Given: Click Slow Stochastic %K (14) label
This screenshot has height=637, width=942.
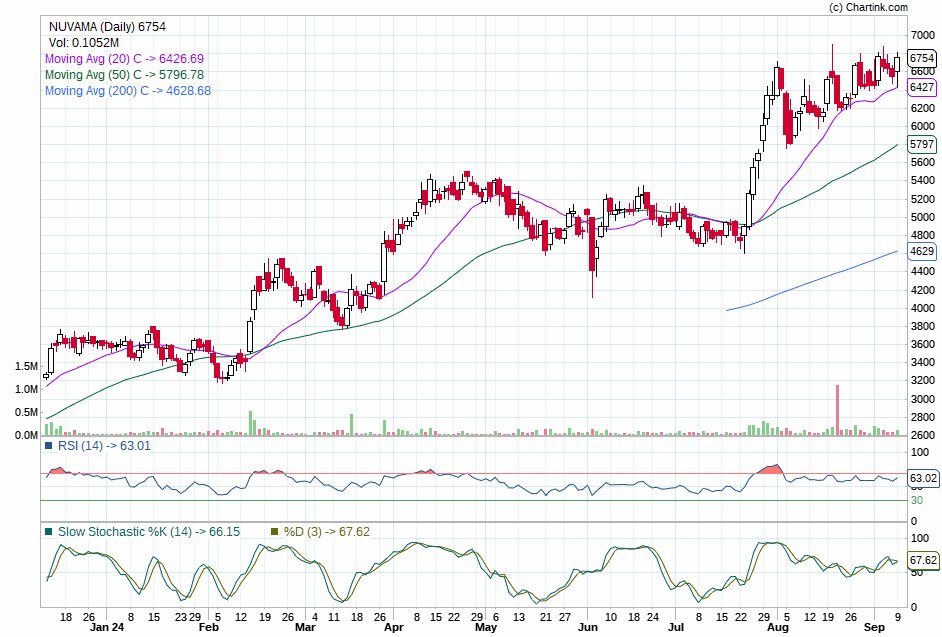Looking at the screenshot, I should coord(149,532).
